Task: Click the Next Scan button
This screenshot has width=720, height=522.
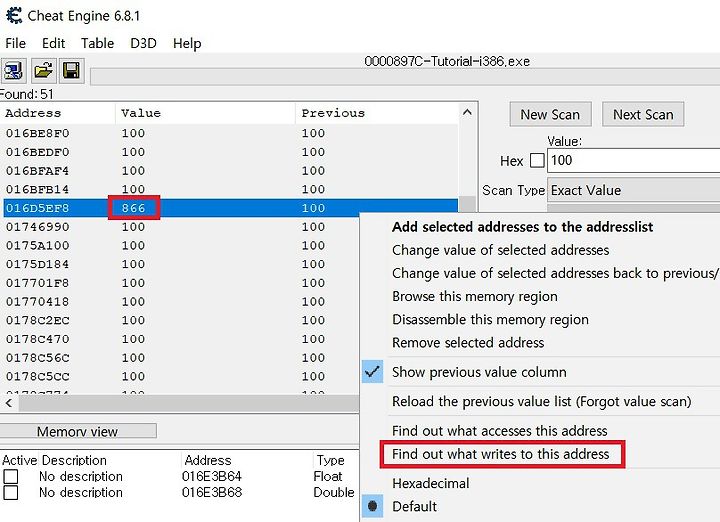Action: click(x=643, y=114)
